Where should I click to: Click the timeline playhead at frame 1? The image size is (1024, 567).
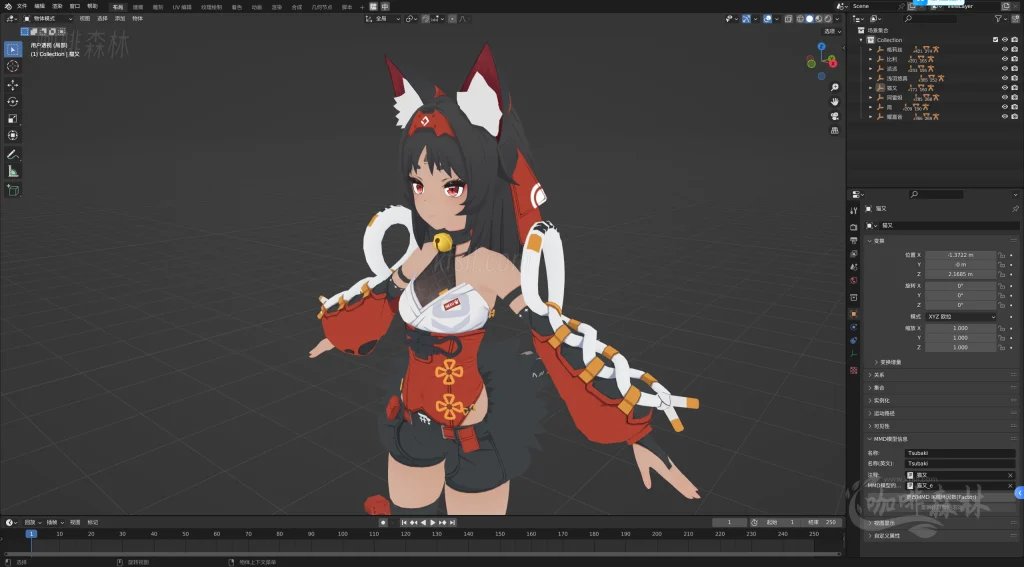click(31, 534)
